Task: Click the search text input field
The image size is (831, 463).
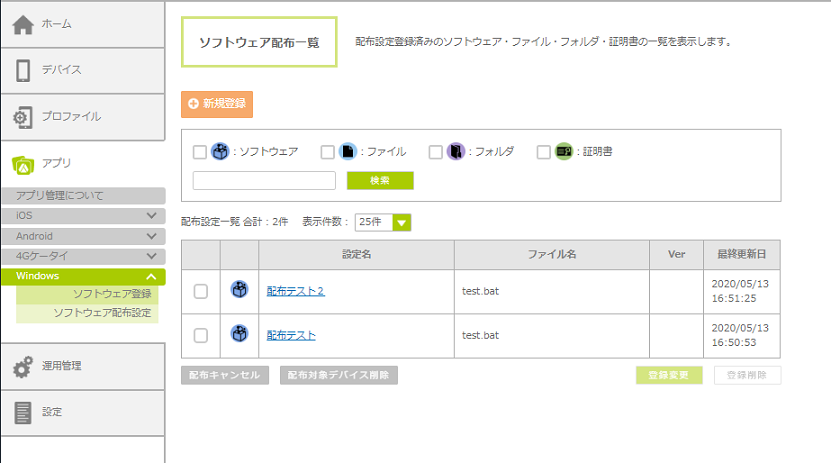Action: [x=264, y=181]
